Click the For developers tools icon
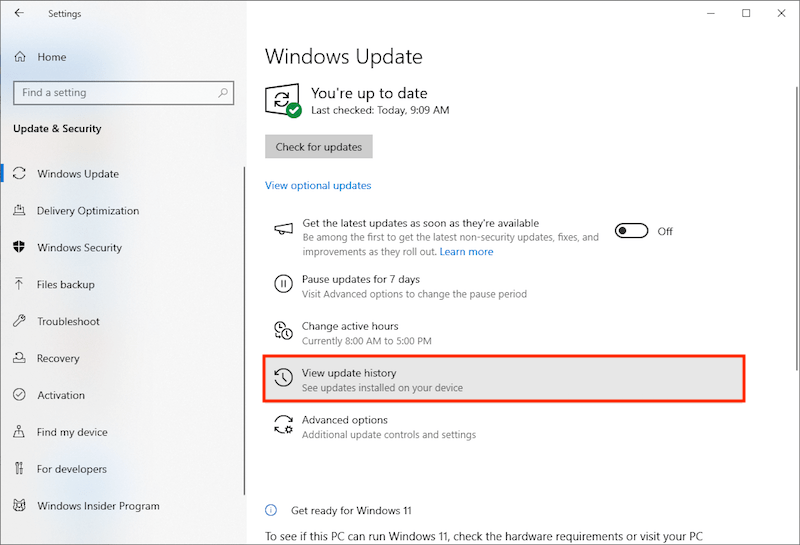The image size is (800, 545). tap(19, 468)
